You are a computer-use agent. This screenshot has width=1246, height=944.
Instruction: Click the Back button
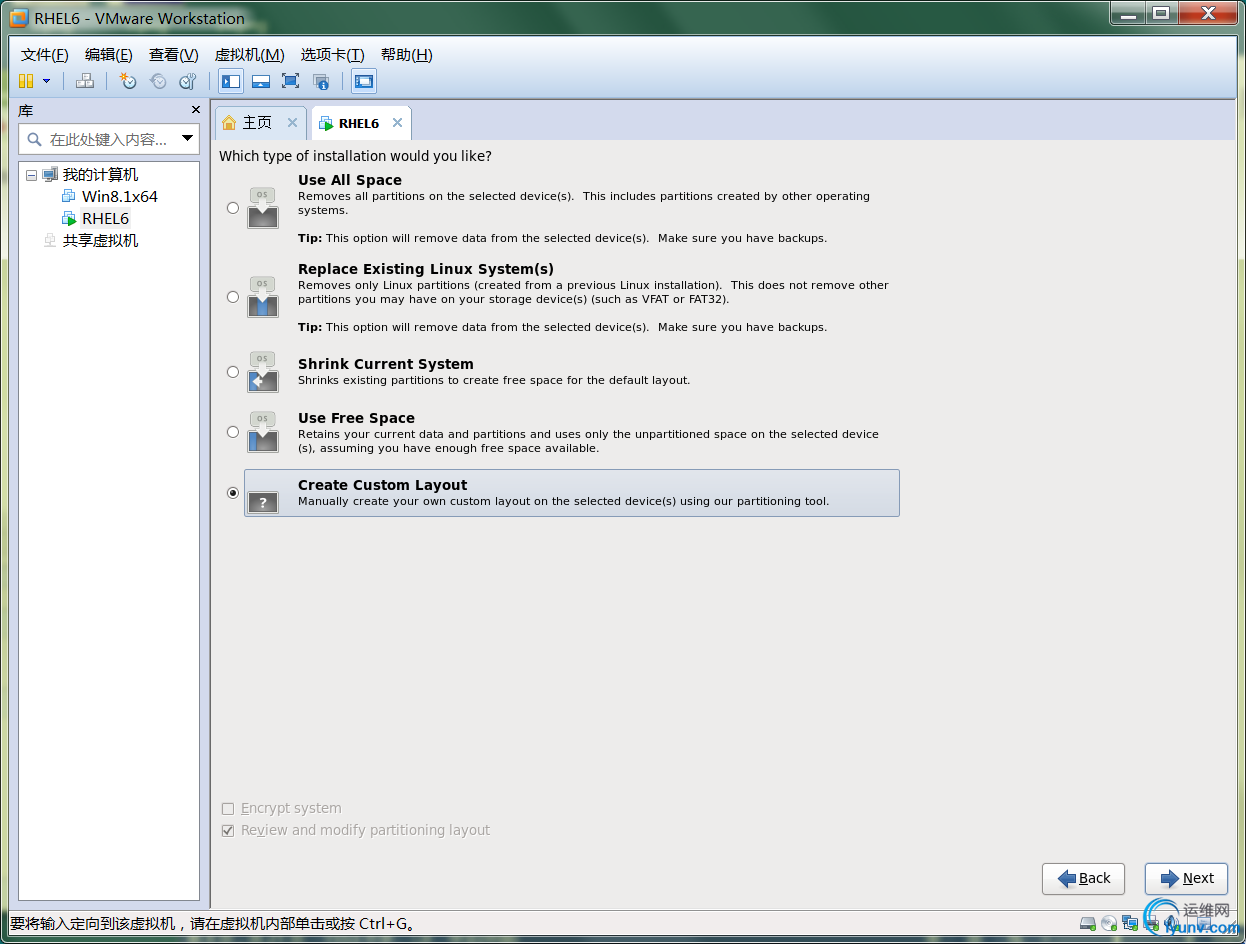(1083, 879)
